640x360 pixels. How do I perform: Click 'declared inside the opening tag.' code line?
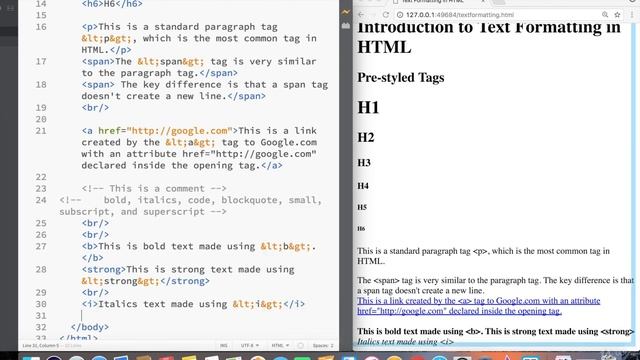(x=171, y=166)
